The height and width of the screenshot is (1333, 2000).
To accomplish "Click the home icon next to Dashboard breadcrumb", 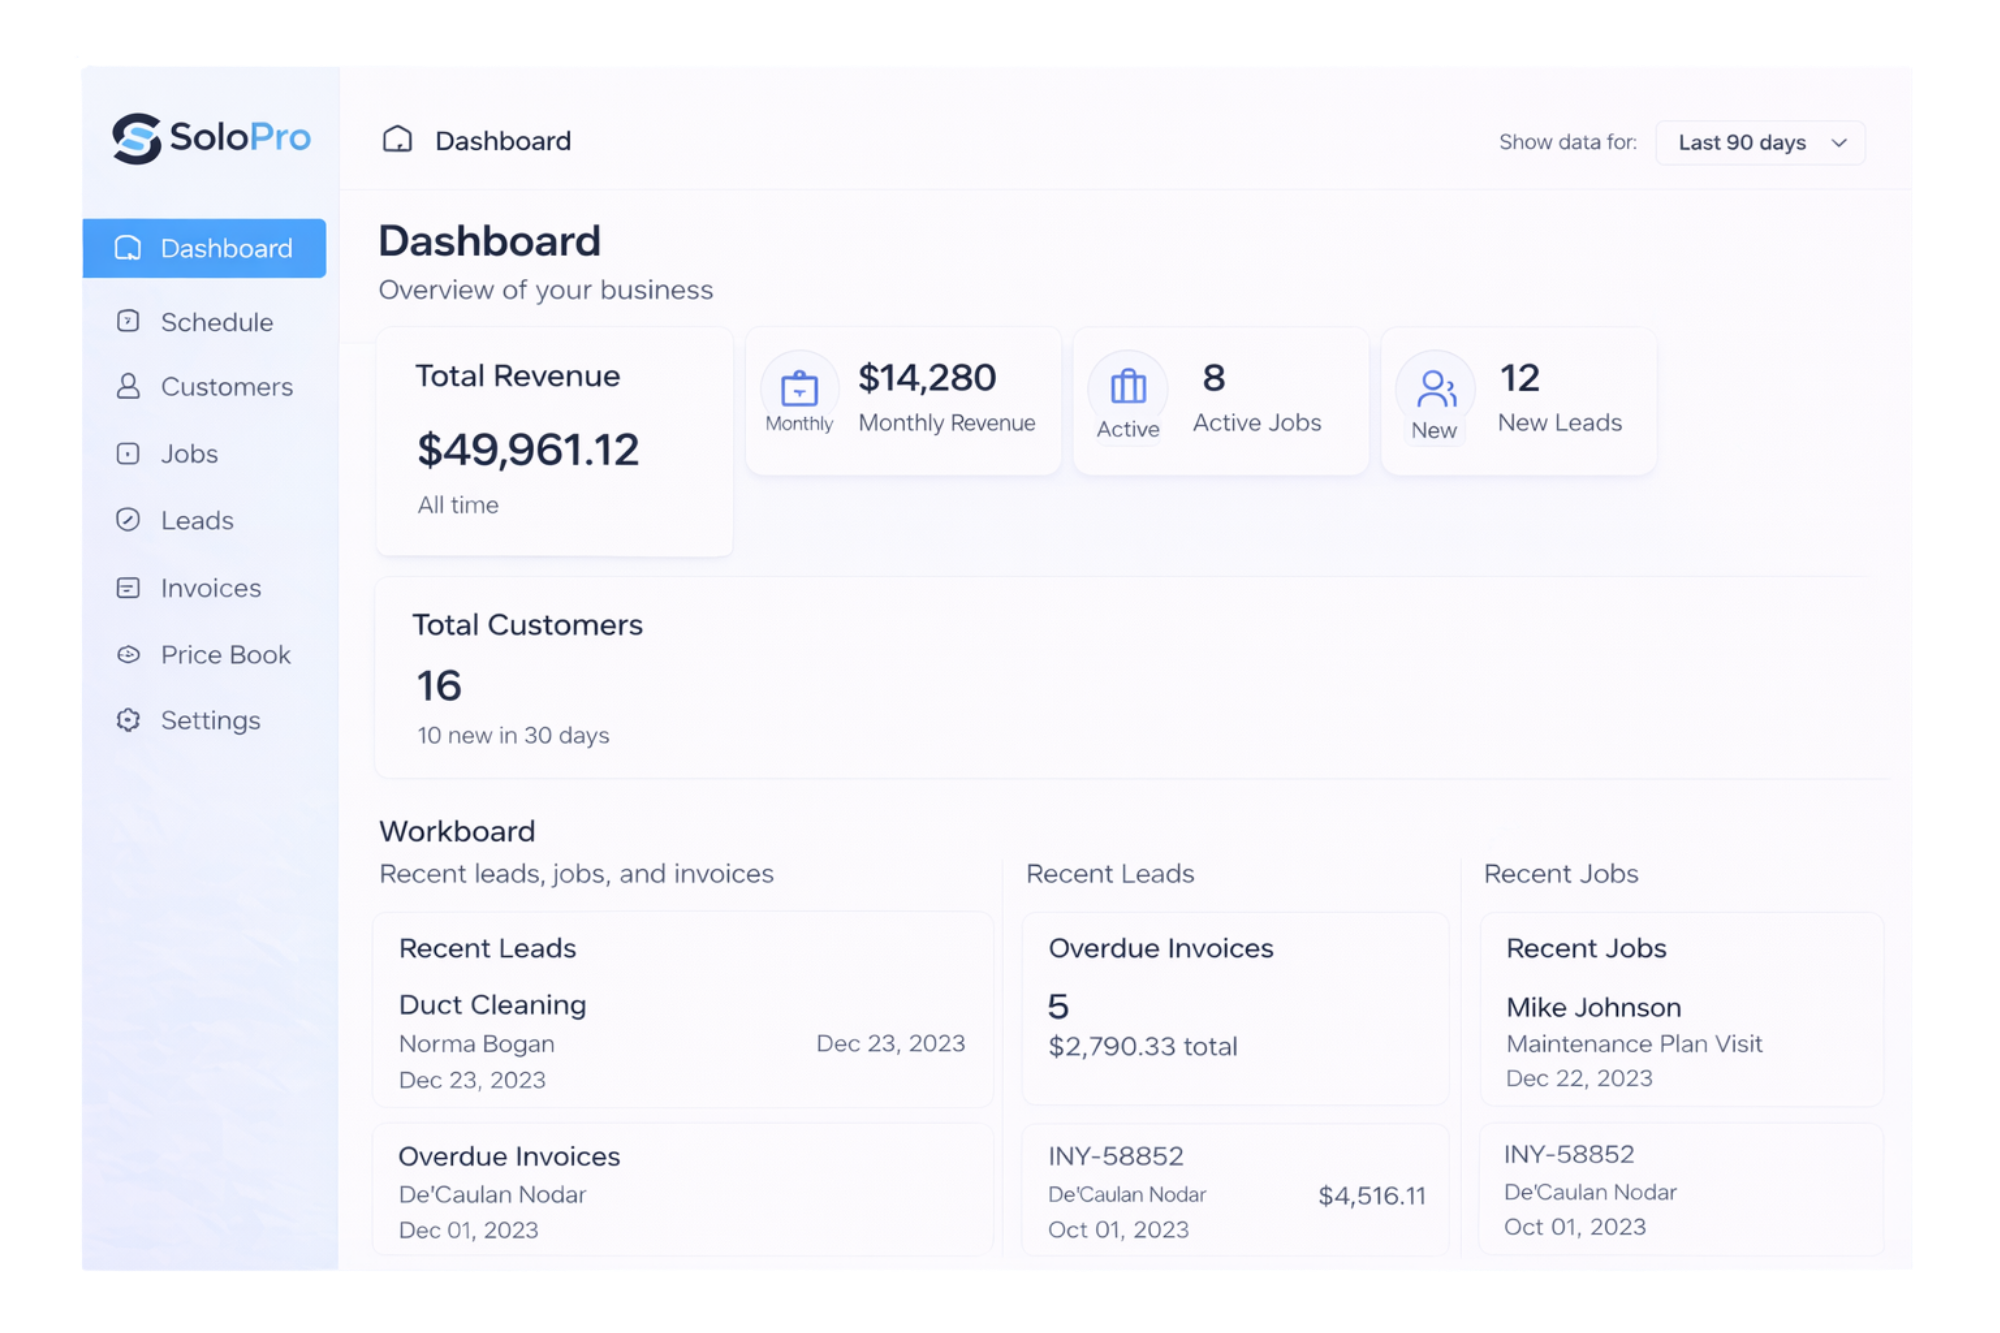I will click(x=399, y=140).
